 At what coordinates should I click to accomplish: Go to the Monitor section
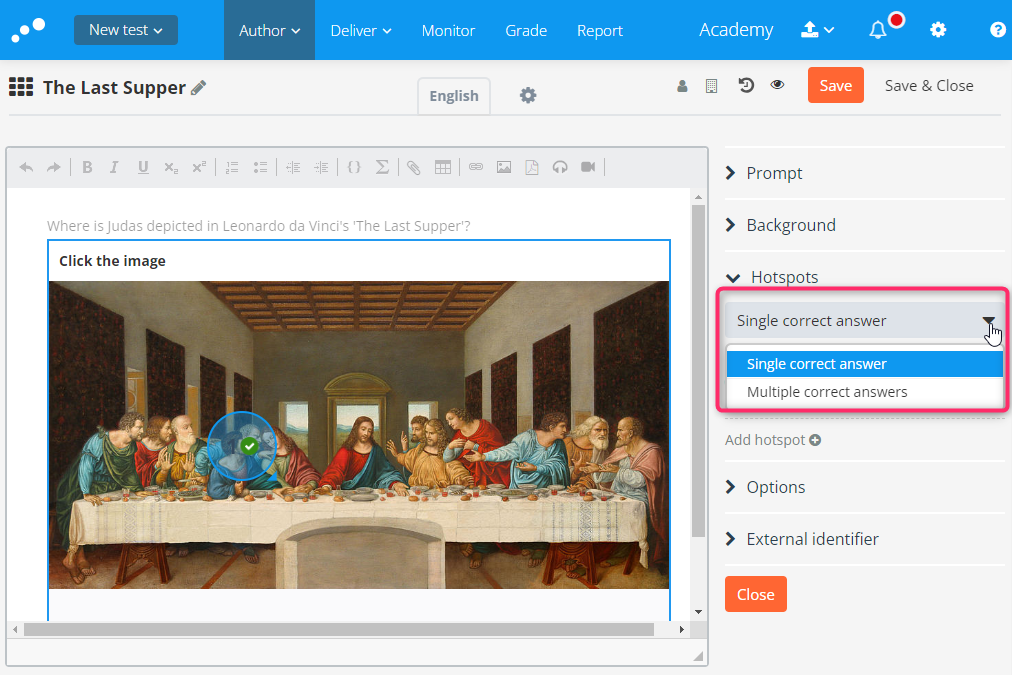point(448,30)
